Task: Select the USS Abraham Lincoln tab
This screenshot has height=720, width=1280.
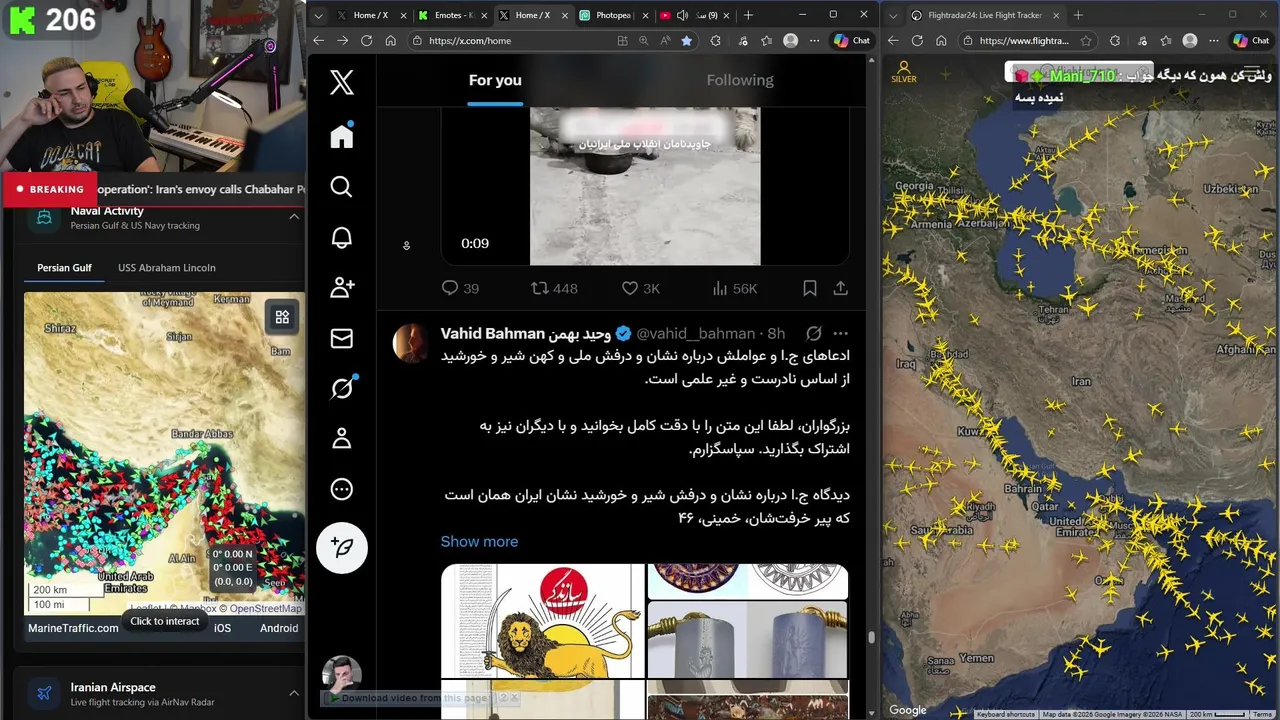Action: point(167,268)
